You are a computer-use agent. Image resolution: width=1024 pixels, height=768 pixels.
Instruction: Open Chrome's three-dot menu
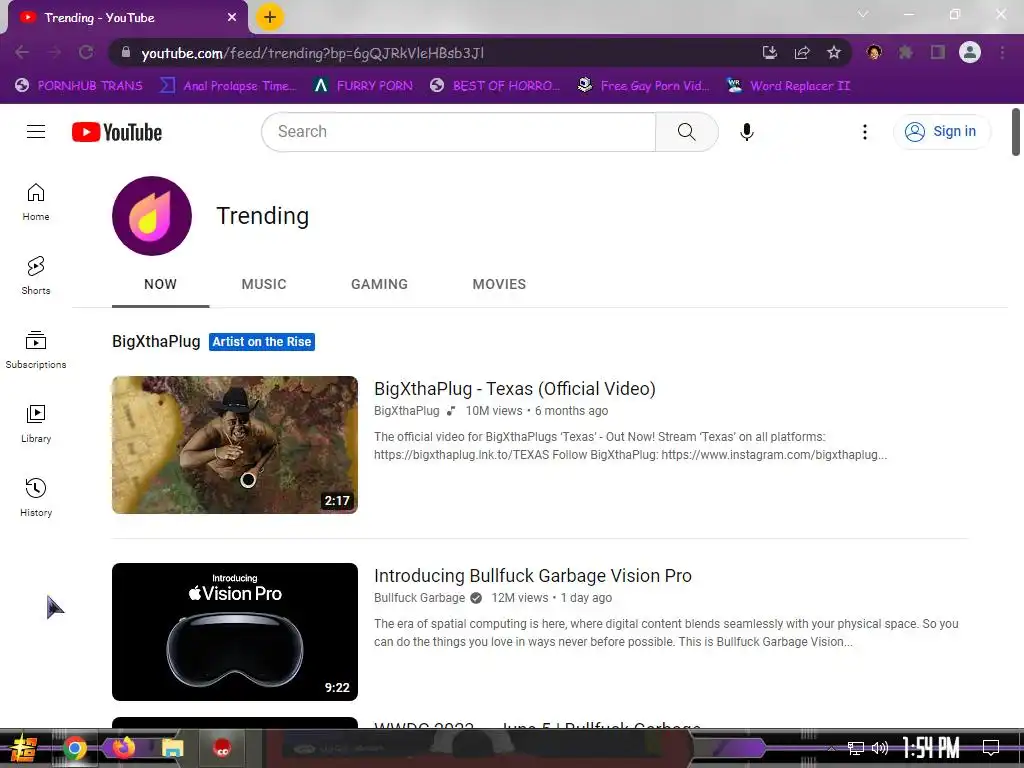[1002, 52]
